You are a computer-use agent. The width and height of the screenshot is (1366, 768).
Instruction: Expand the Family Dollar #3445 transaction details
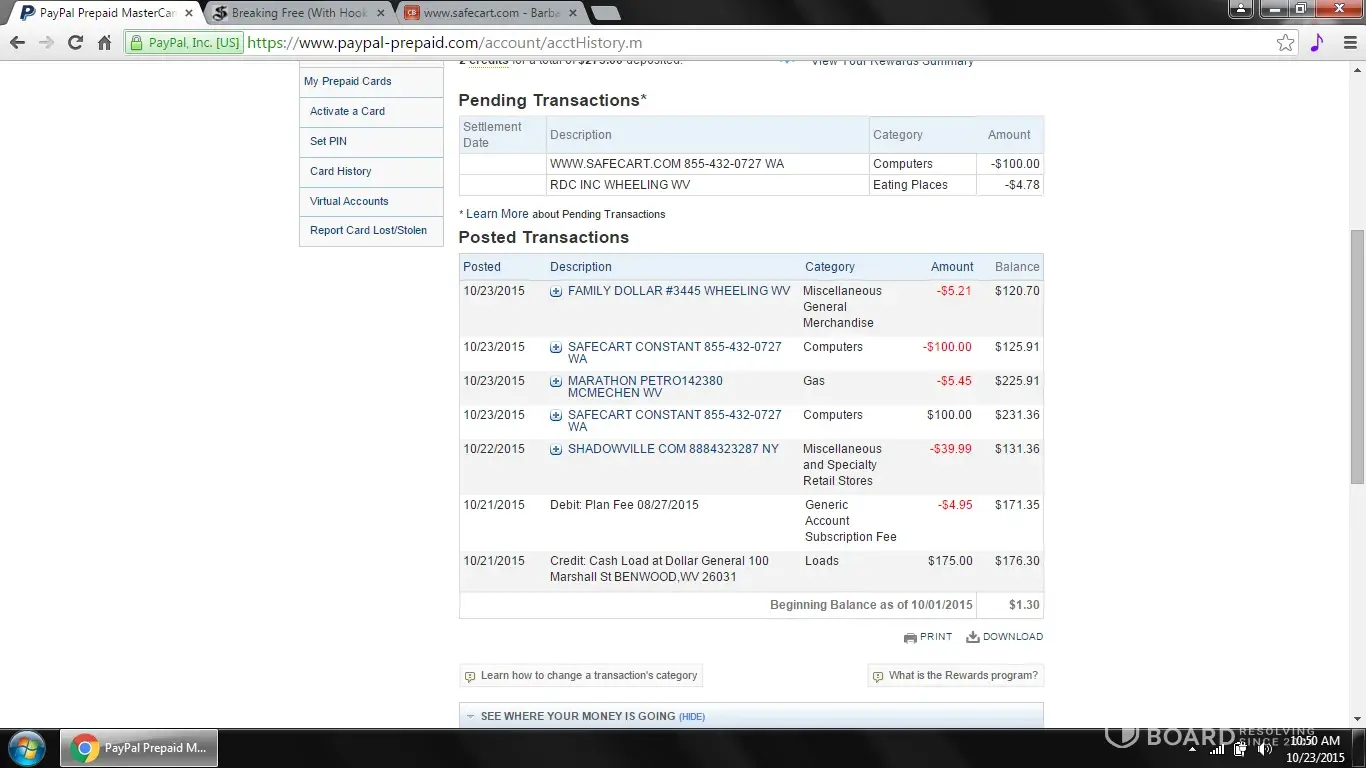[x=556, y=292]
